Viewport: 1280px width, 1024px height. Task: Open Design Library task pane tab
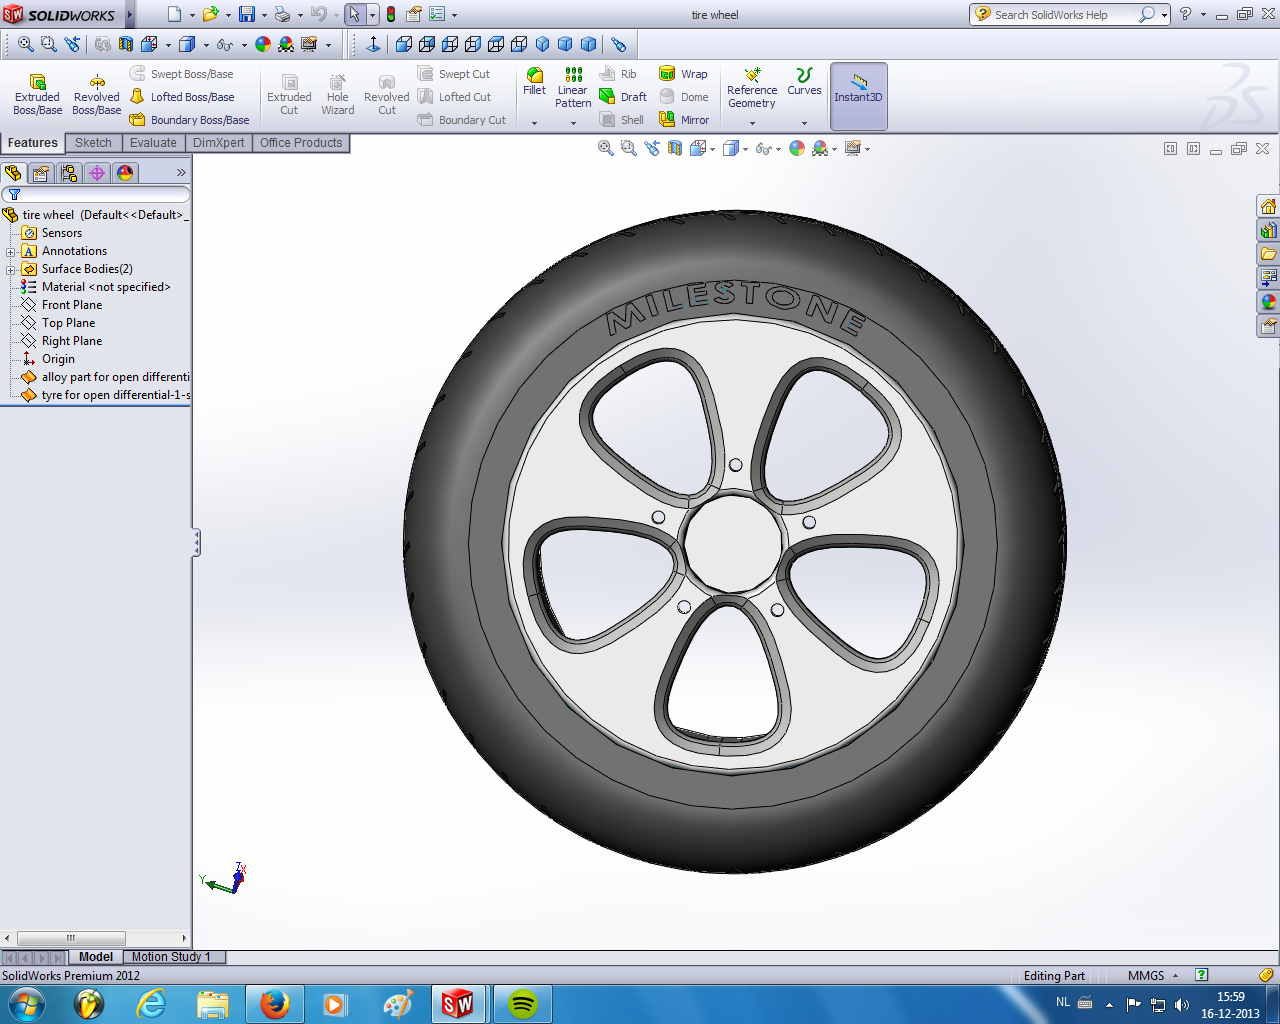1268,230
